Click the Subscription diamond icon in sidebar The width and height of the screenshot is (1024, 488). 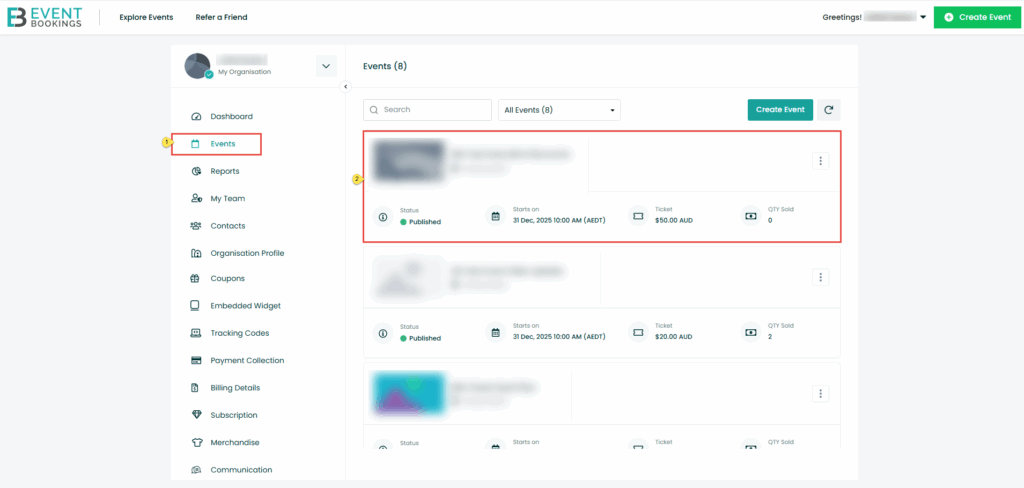point(196,415)
